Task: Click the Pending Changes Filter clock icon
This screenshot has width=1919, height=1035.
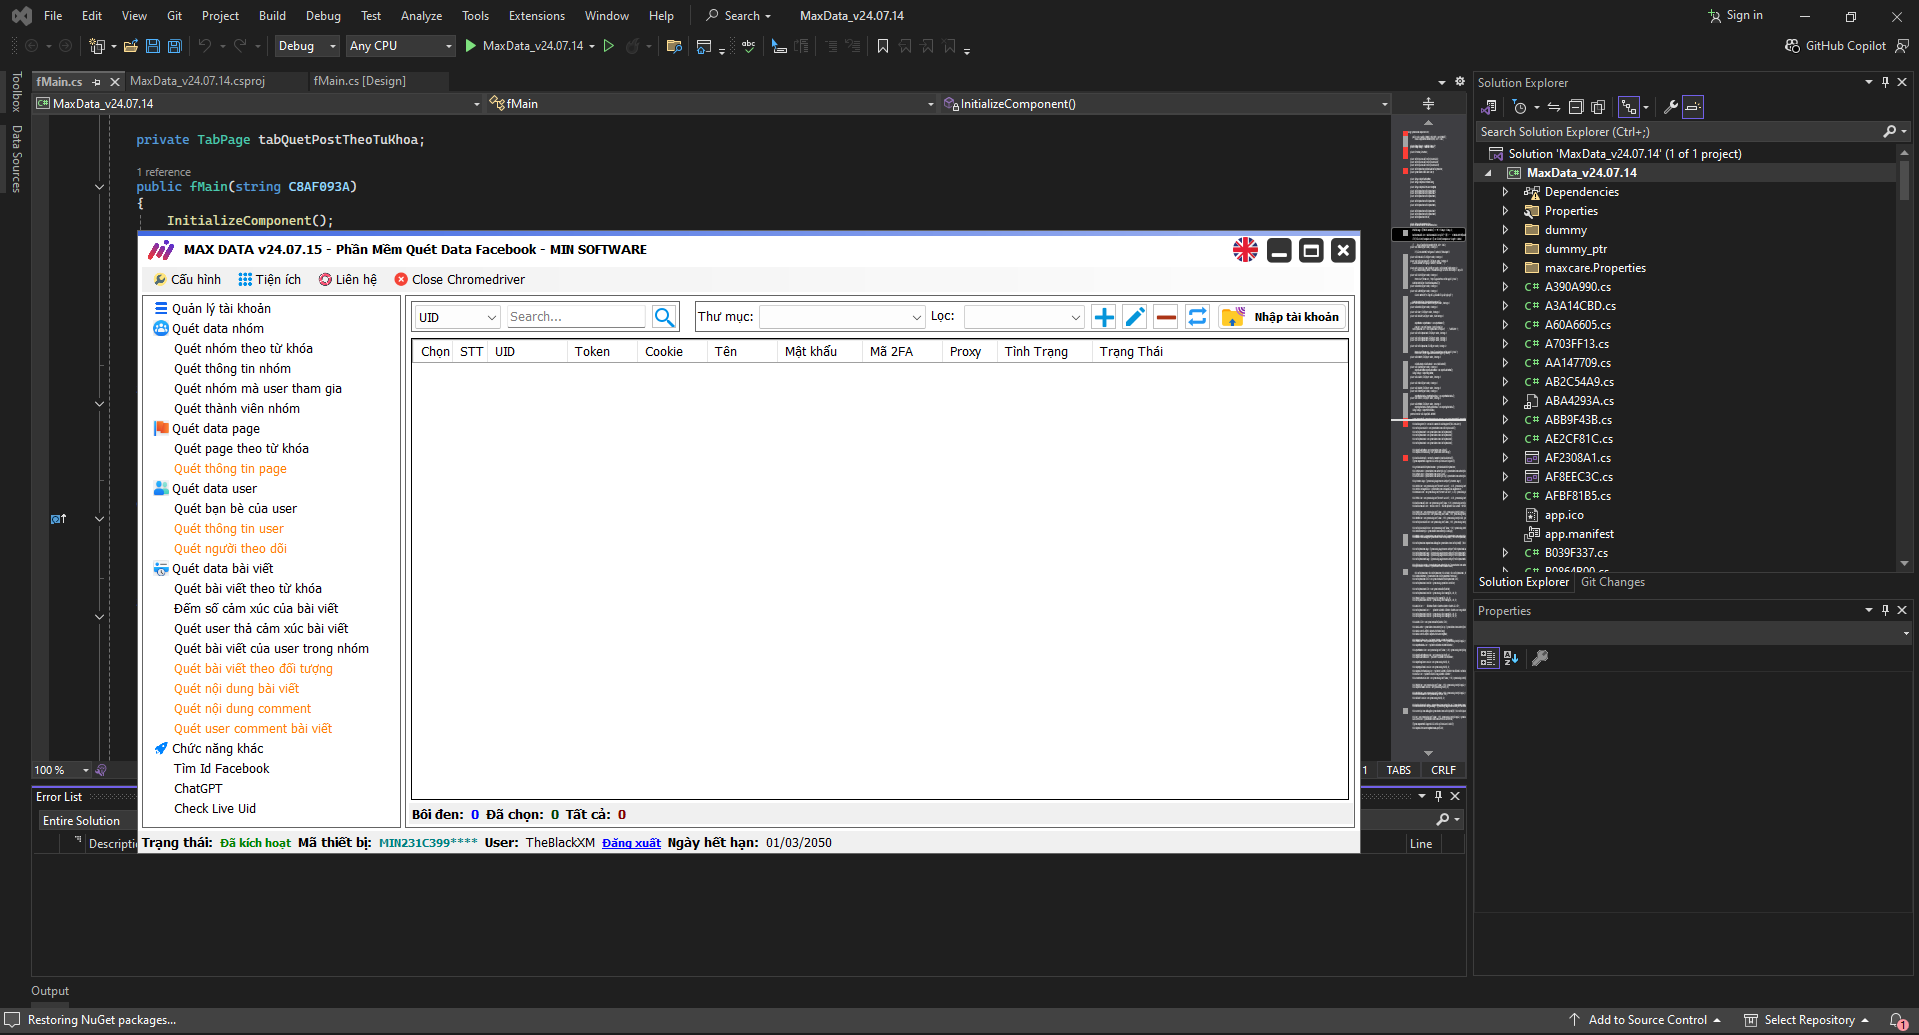Action: pyautogui.click(x=1520, y=107)
